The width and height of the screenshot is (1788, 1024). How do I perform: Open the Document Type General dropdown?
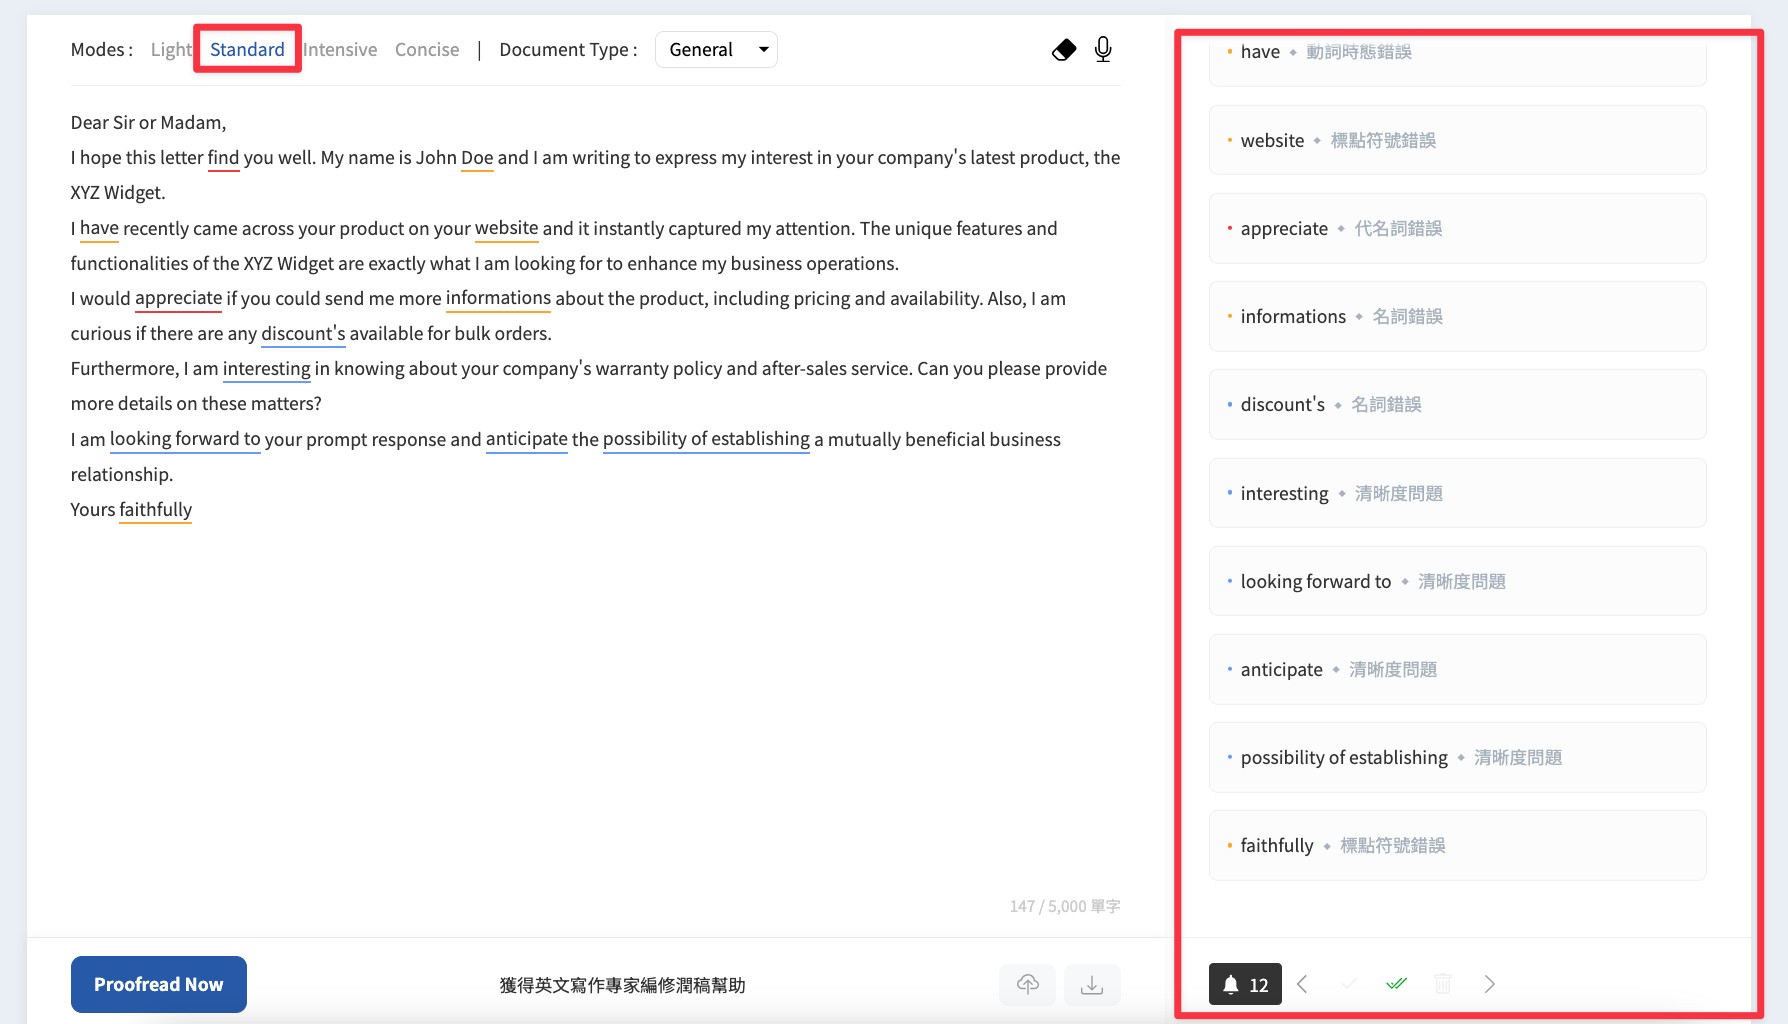tap(716, 50)
